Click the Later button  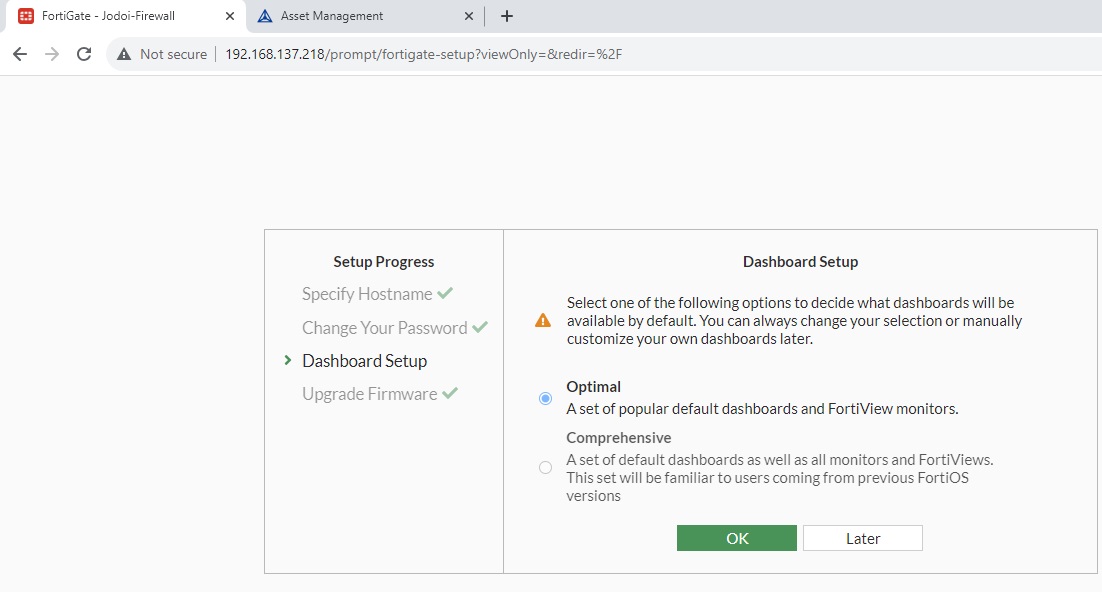[862, 538]
